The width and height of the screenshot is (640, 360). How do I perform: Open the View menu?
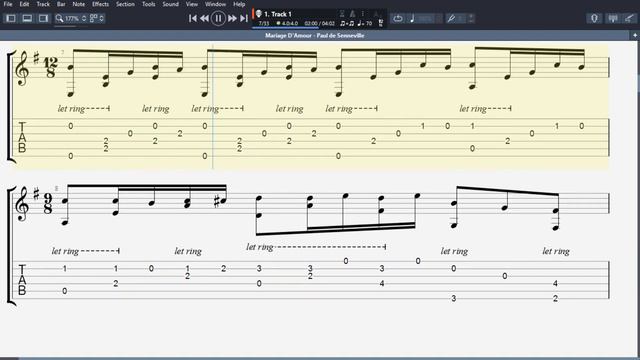click(x=192, y=4)
